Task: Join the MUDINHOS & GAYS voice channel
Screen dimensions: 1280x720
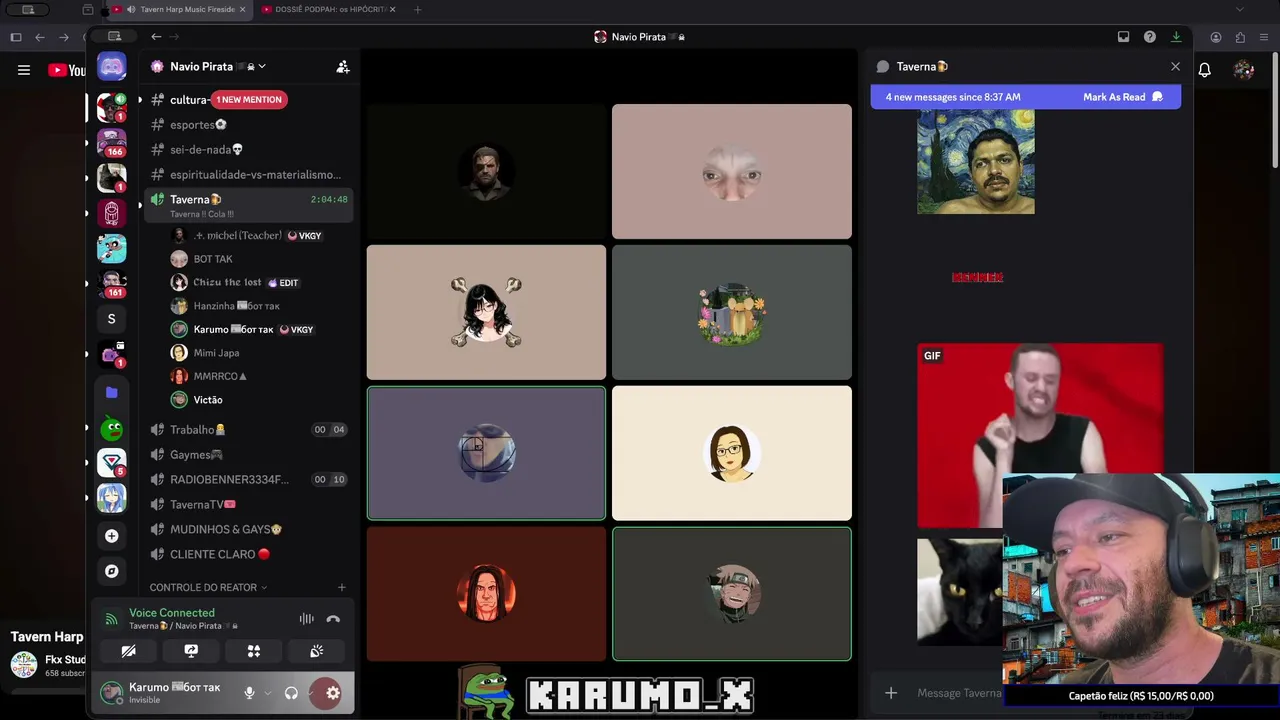Action: coord(249,530)
